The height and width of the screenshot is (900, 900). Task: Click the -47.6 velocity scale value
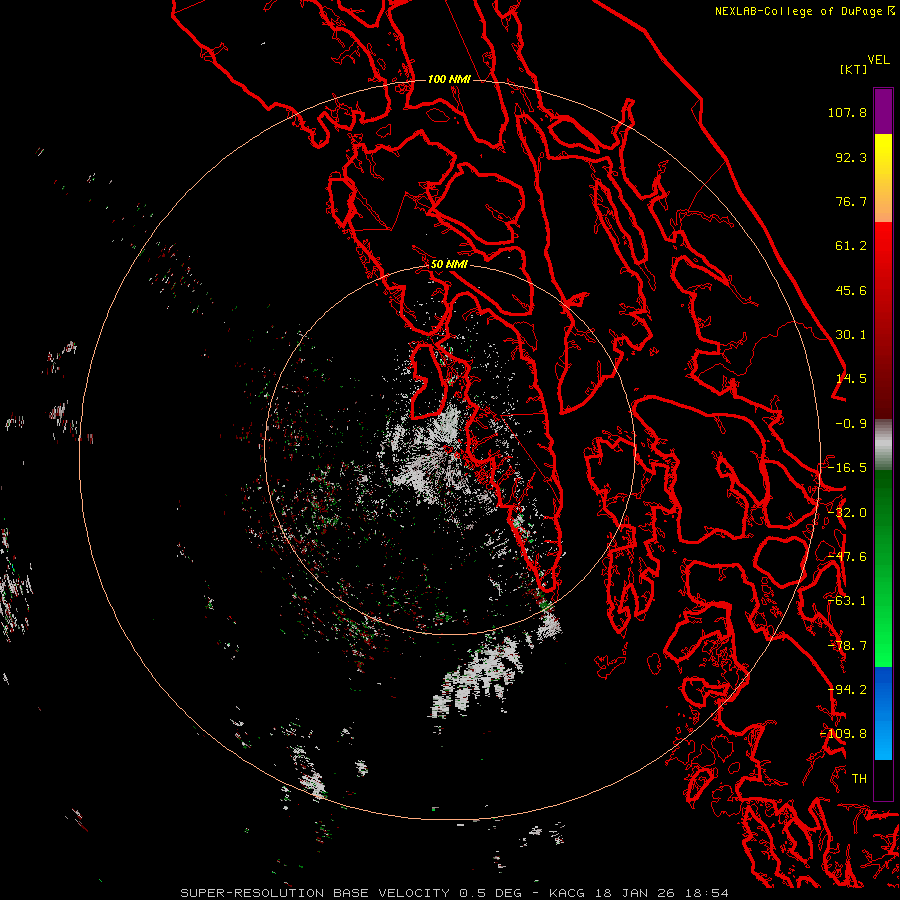coord(847,557)
